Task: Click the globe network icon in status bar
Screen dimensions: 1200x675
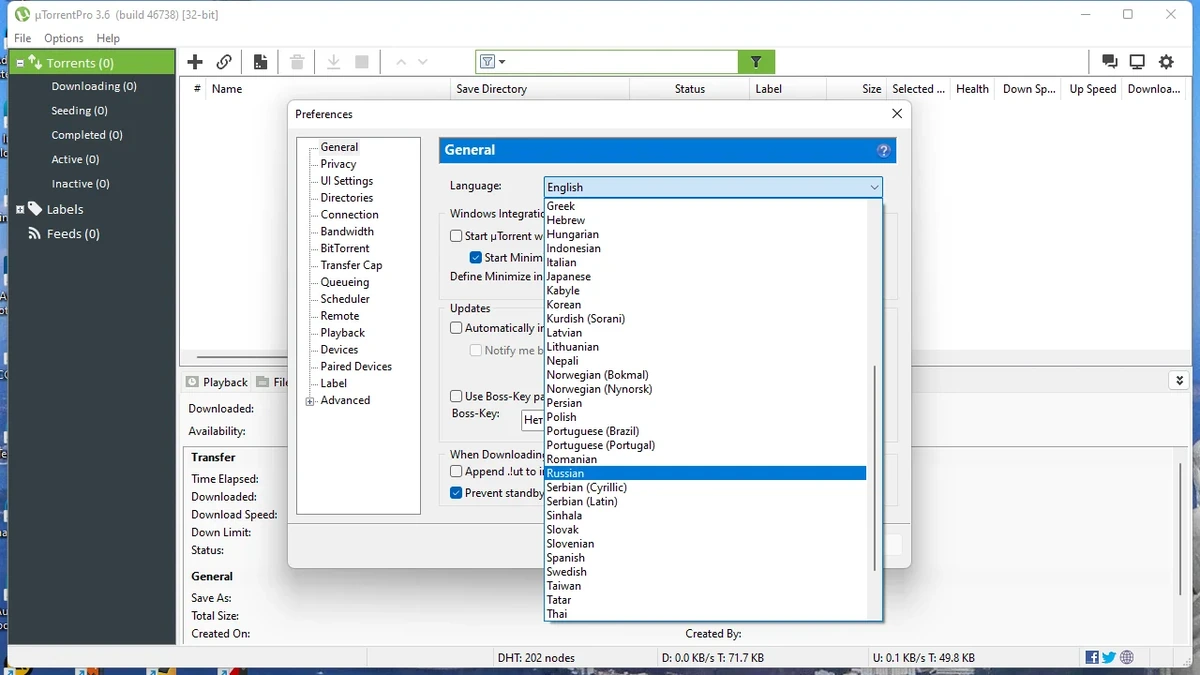Action: coord(1127,657)
